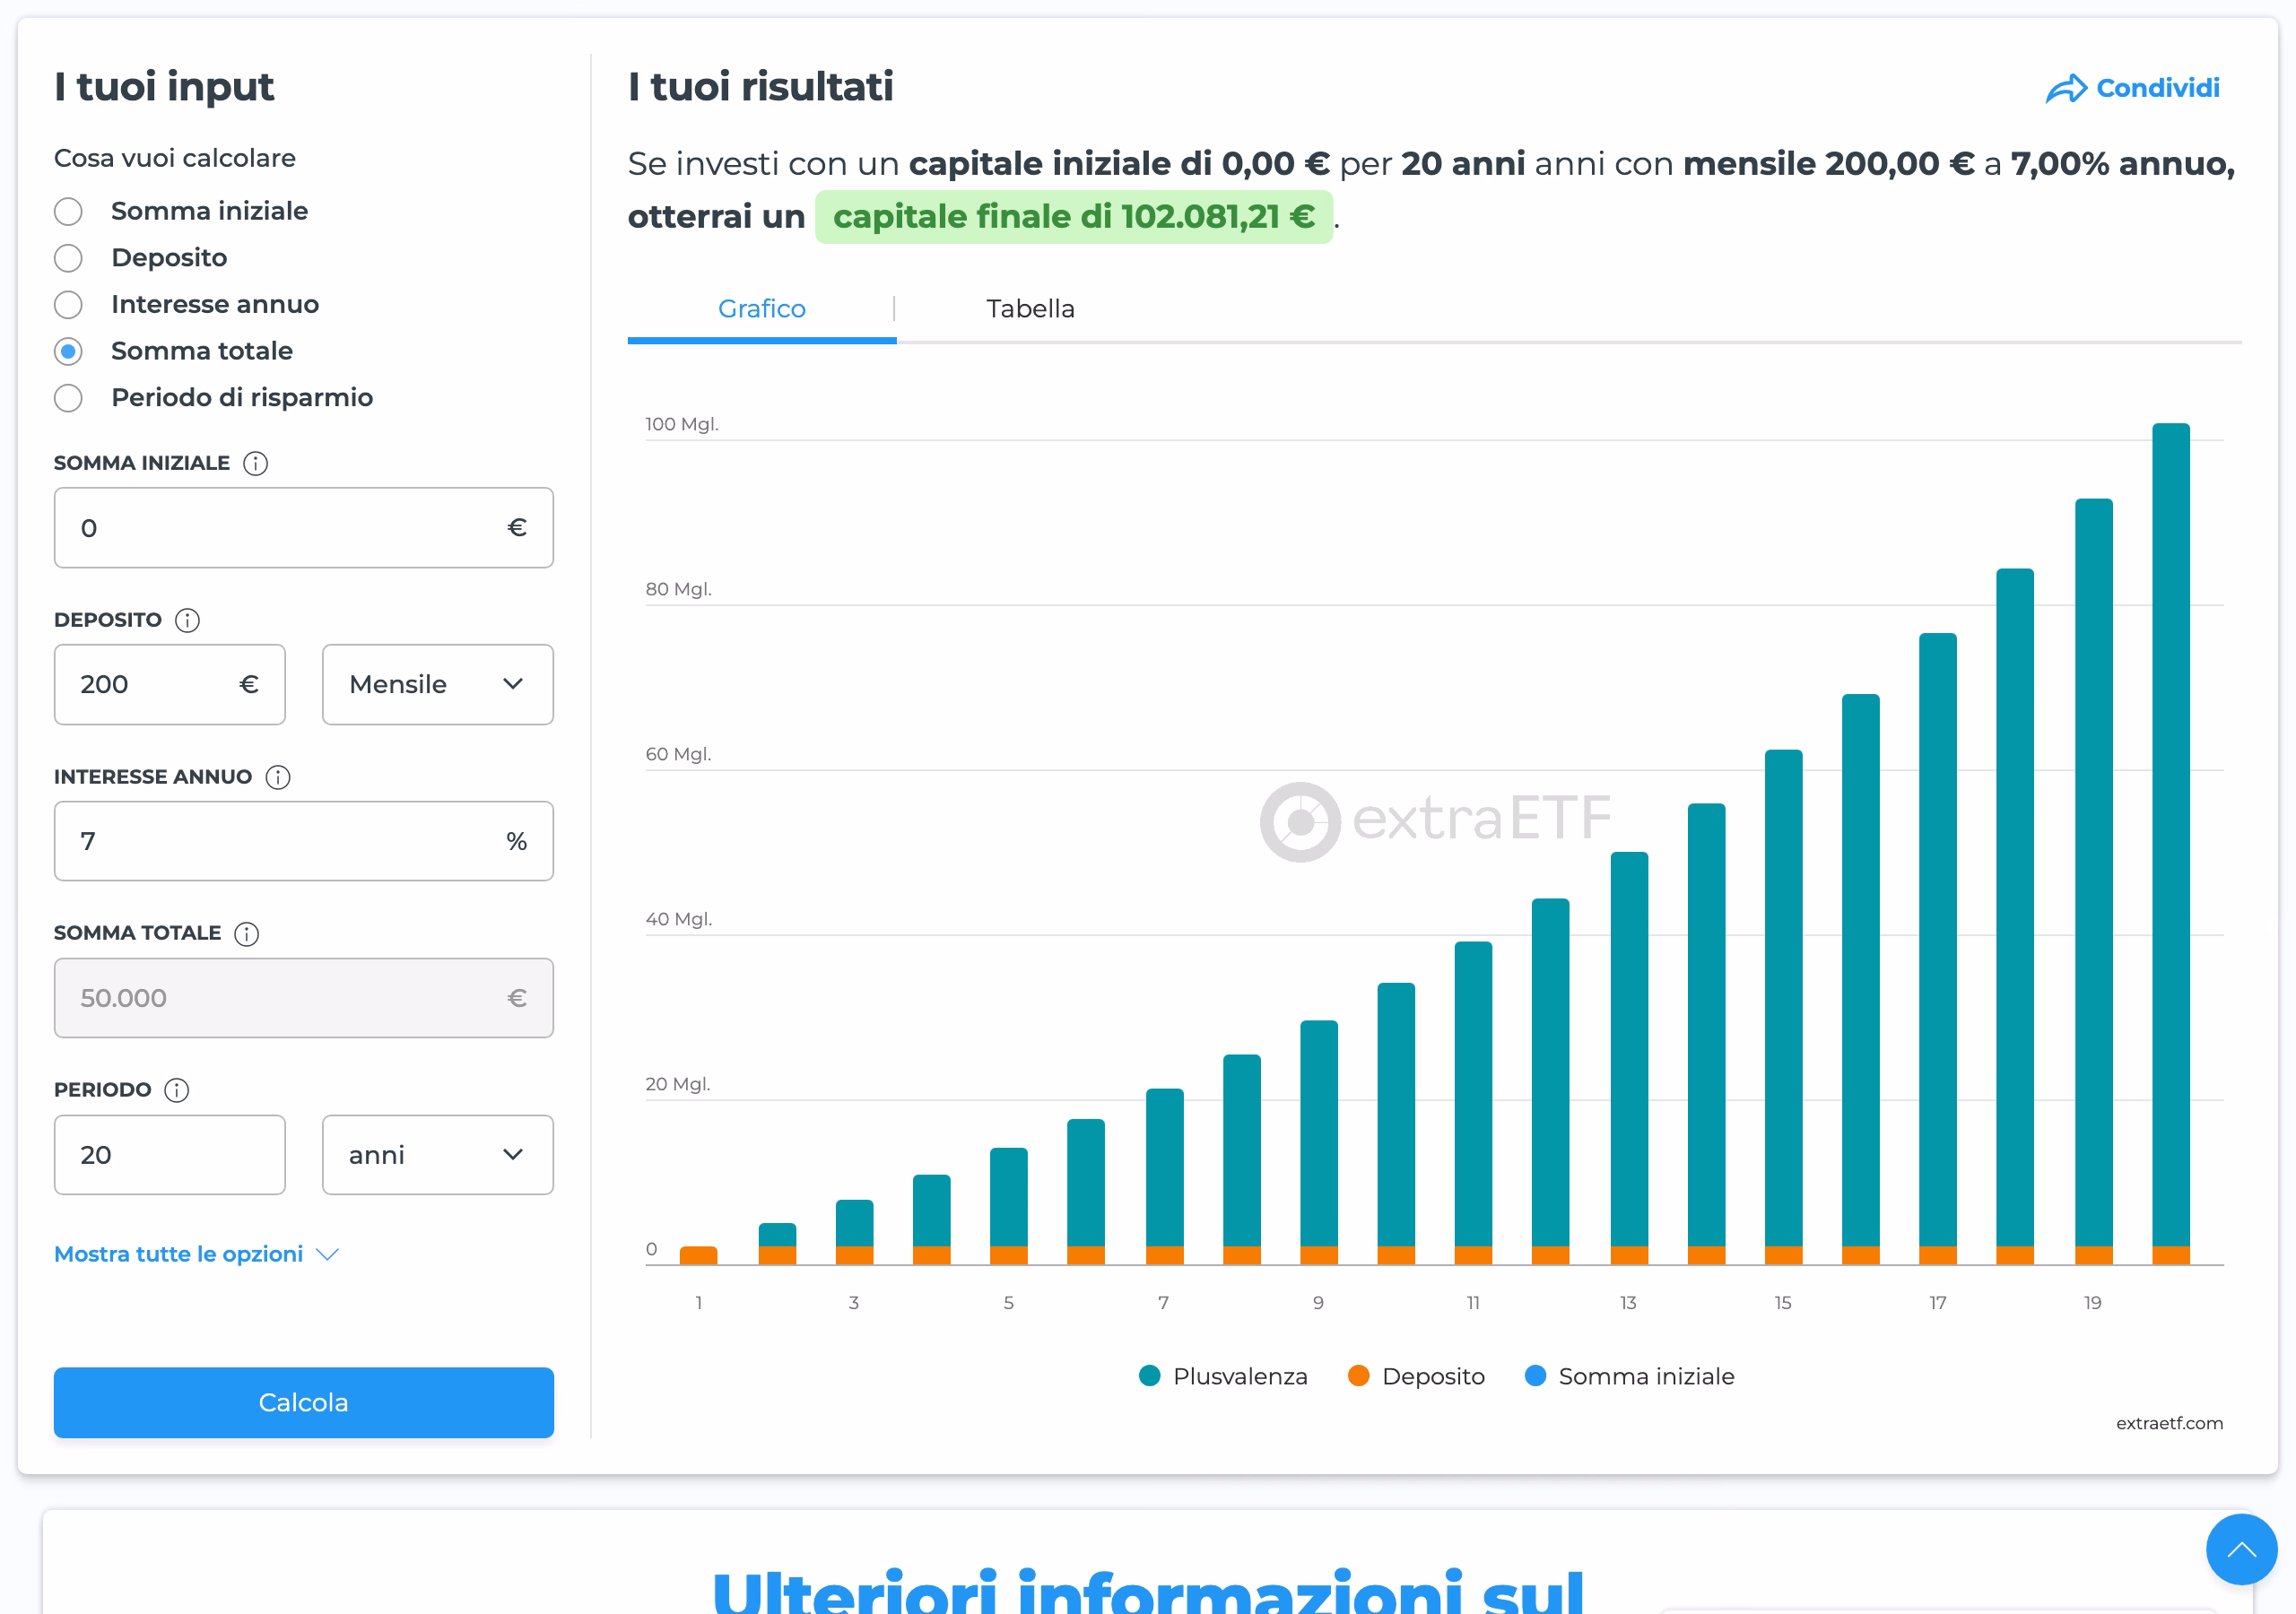The width and height of the screenshot is (2296, 1614).
Task: Select the Somma totale radio option
Action: tap(68, 351)
